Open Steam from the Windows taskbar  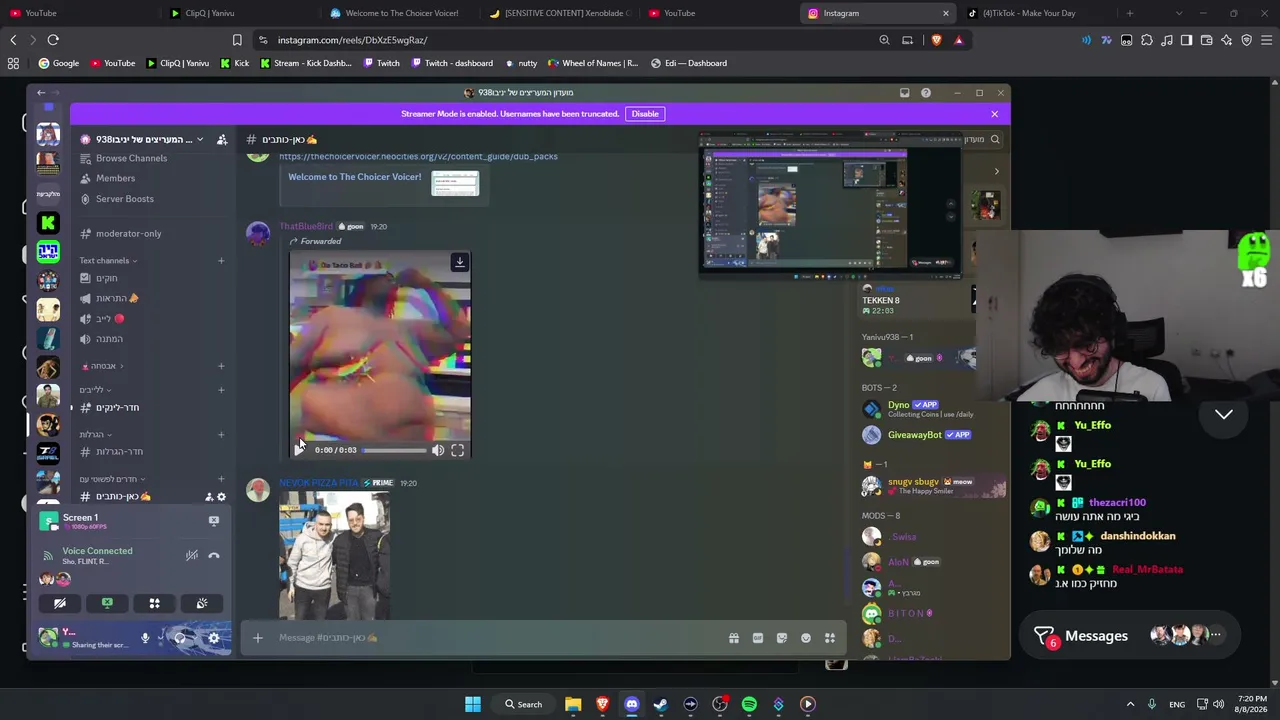[x=661, y=704]
